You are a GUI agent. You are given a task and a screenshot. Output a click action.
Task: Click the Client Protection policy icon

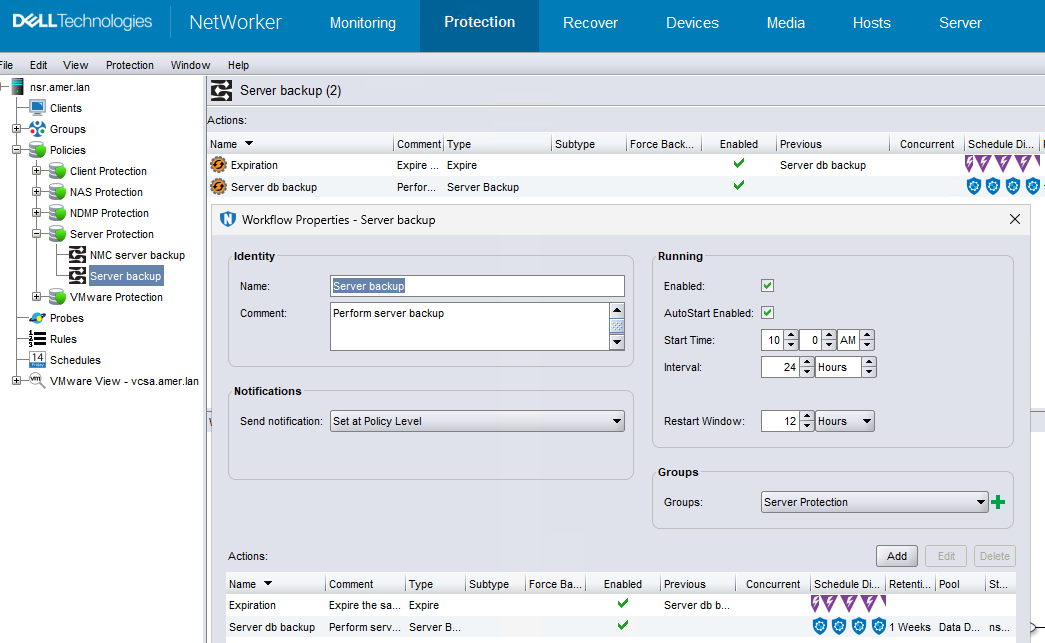[57, 171]
